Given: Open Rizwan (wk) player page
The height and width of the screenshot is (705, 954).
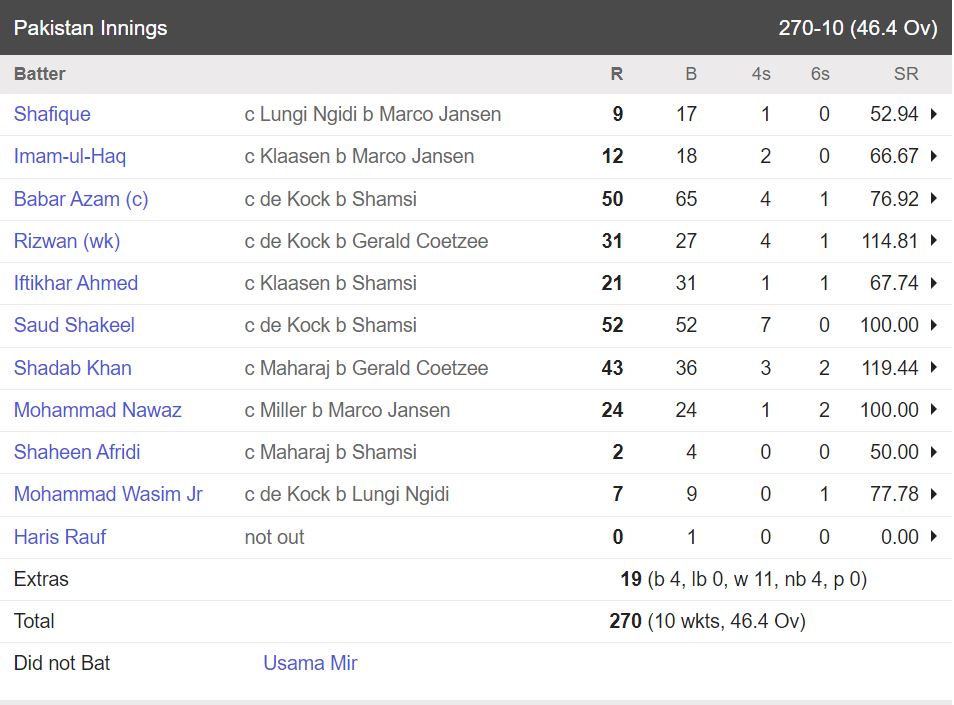Looking at the screenshot, I should click(x=67, y=241).
